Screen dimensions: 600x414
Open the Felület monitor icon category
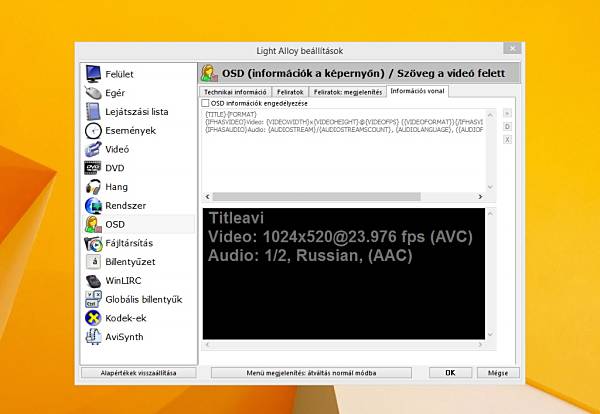point(93,74)
